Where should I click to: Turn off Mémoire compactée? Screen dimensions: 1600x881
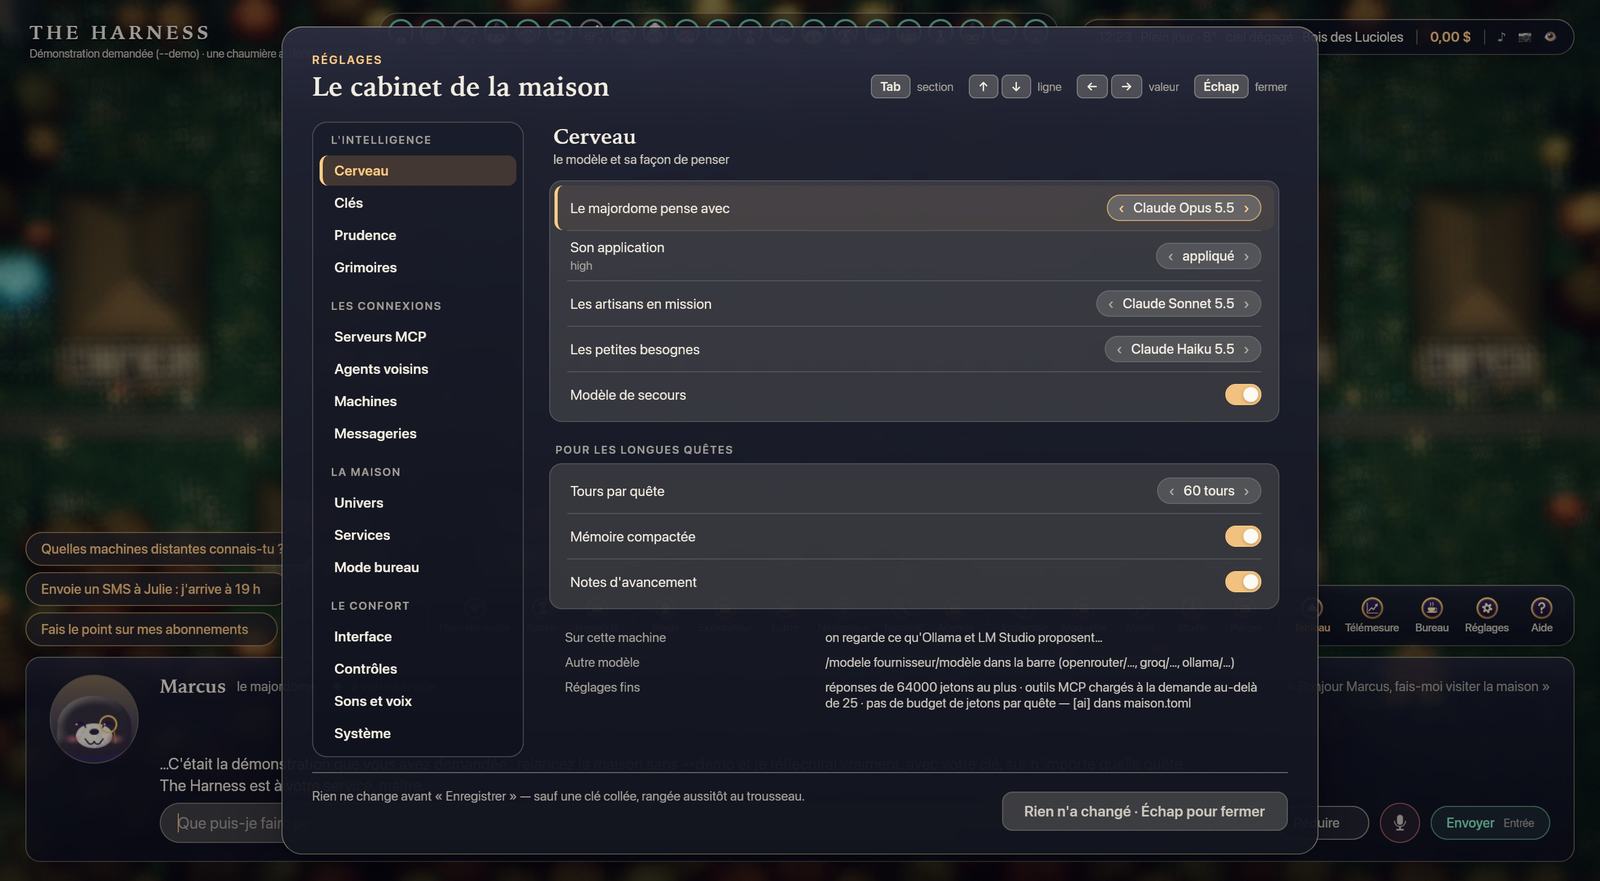click(1243, 537)
